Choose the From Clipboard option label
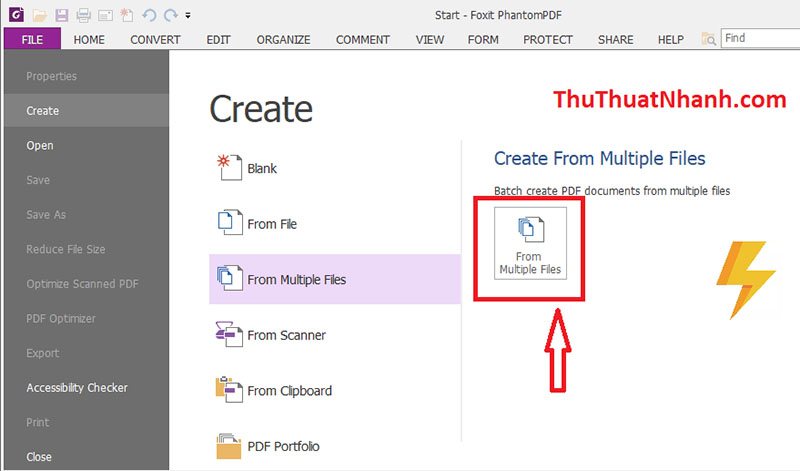The width and height of the screenshot is (800, 471). pyautogui.click(x=289, y=391)
